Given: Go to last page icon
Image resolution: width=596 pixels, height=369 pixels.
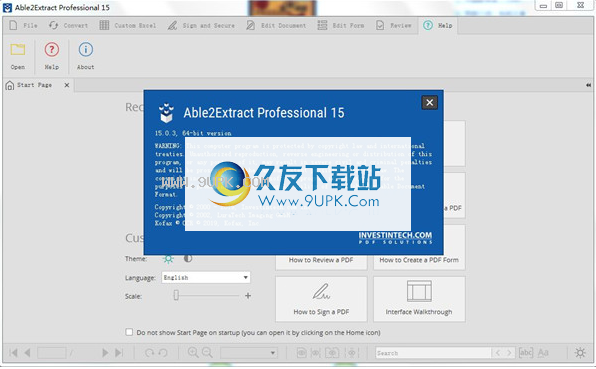Looking at the screenshot, I should 119,353.
